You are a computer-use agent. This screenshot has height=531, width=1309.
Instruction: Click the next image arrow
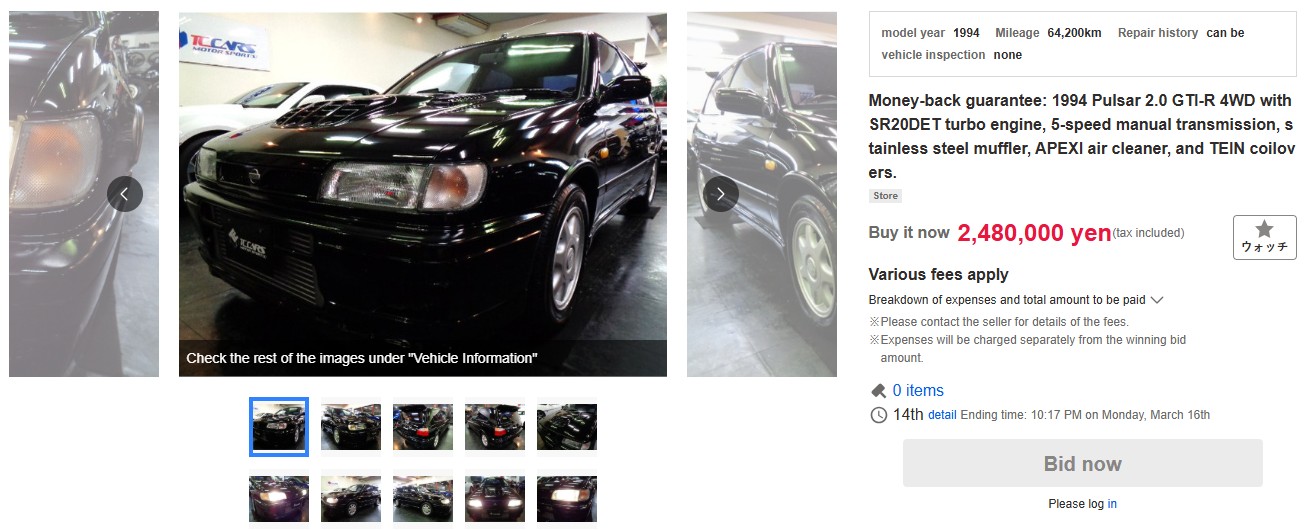[x=721, y=194]
